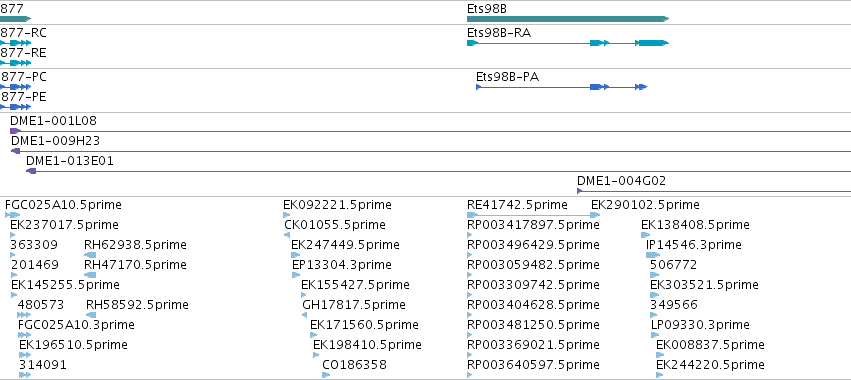The height and width of the screenshot is (380, 851).
Task: Click the EK290102.5prime EST label
Action: coord(645,205)
